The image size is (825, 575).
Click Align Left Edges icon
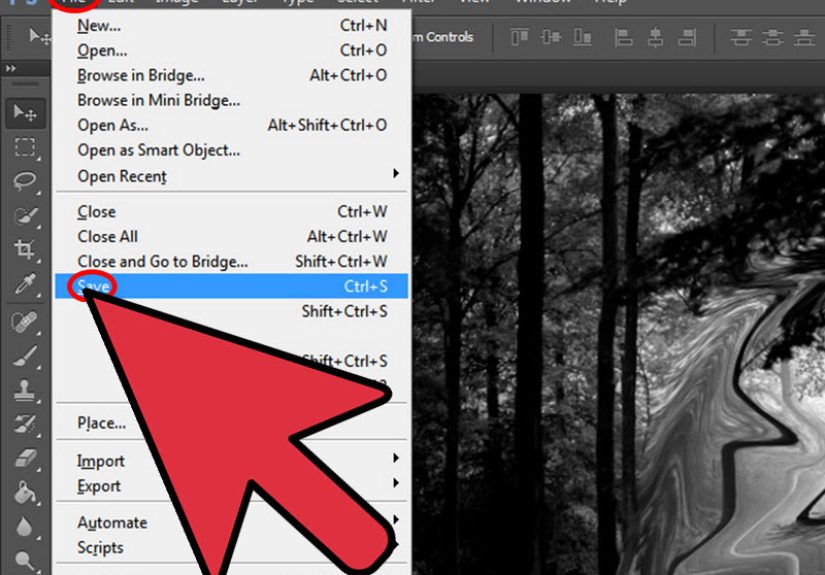point(623,37)
